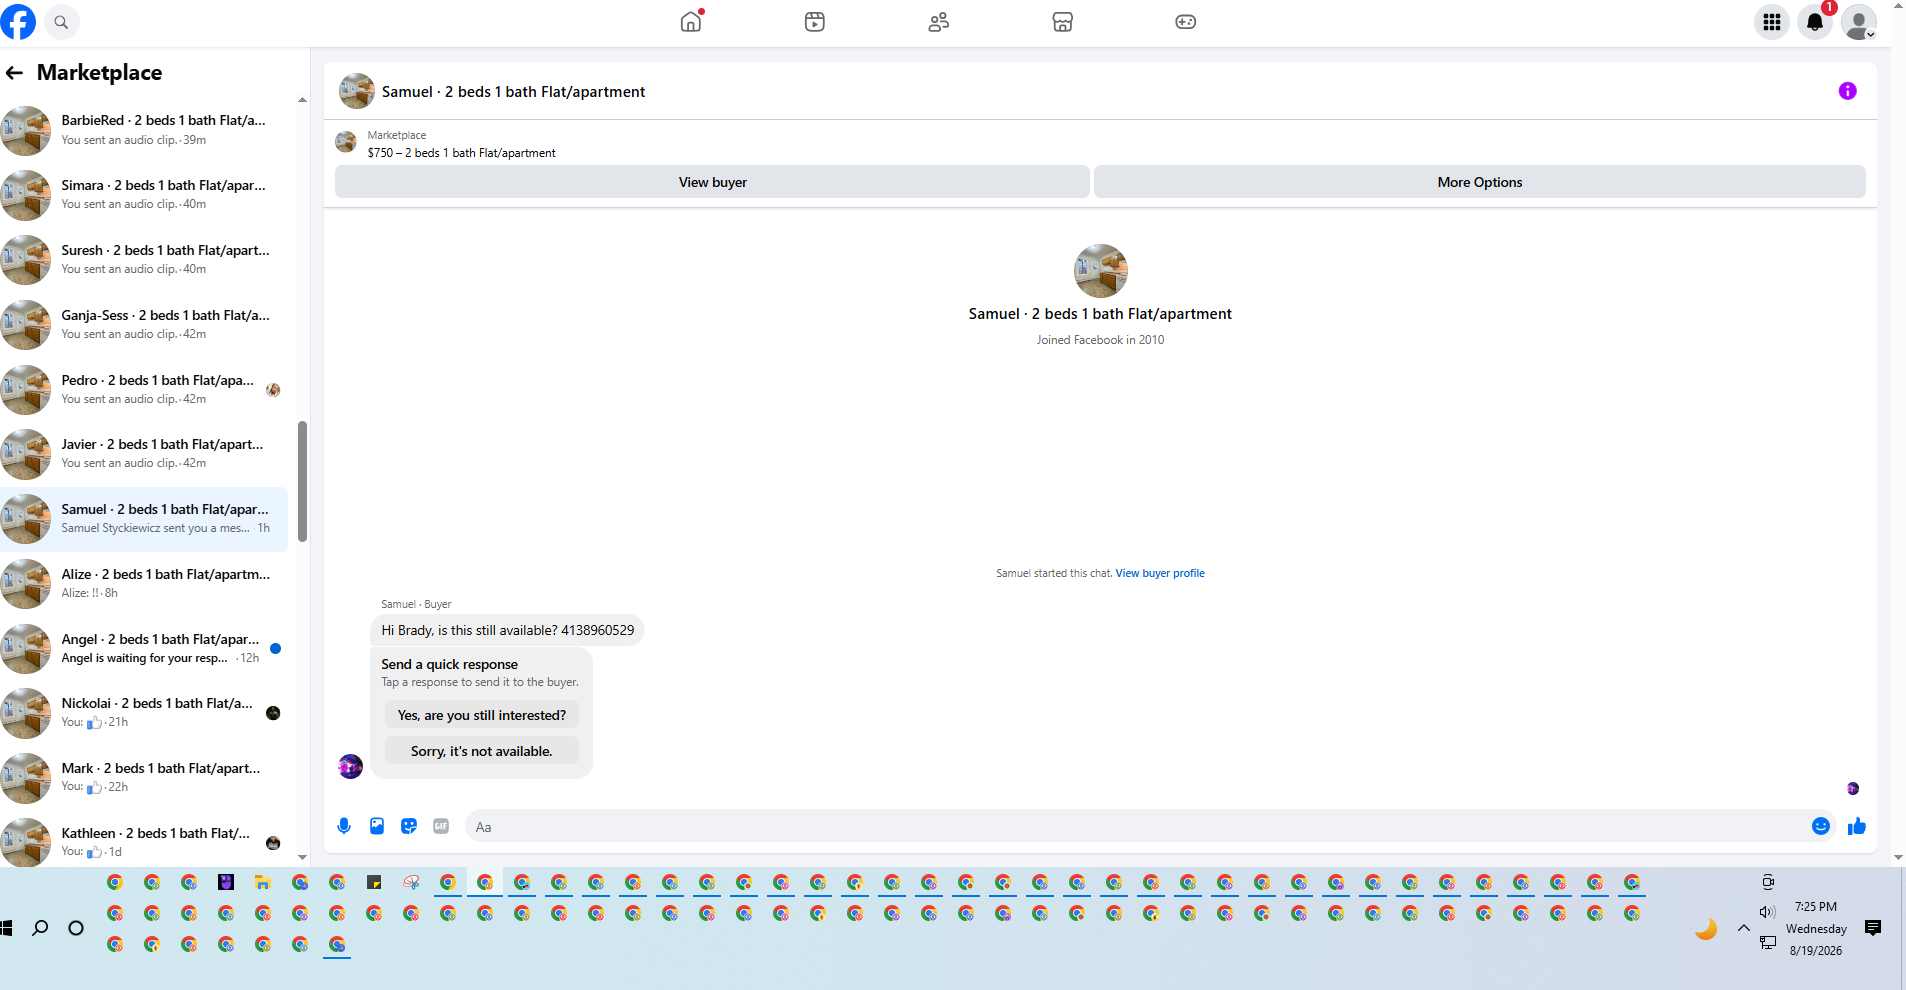Click the message text 'Hi Brady, is this still available? 4138960529'

coord(507,630)
